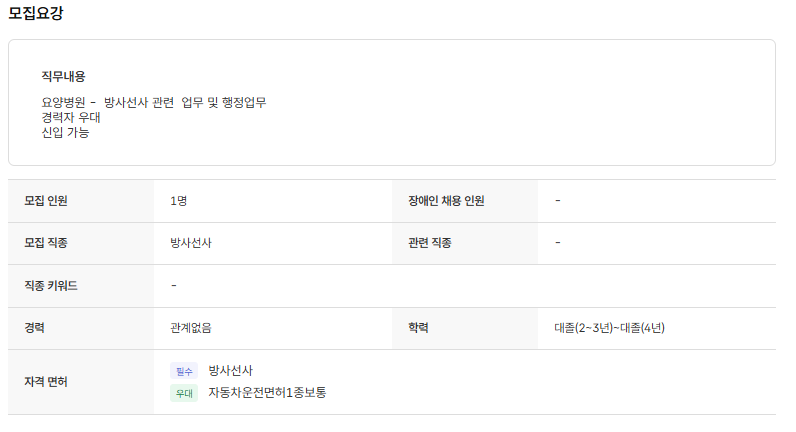The height and width of the screenshot is (432, 796).
Task: Click the 자동차운전면허1종보통 license text
Action: (267, 393)
